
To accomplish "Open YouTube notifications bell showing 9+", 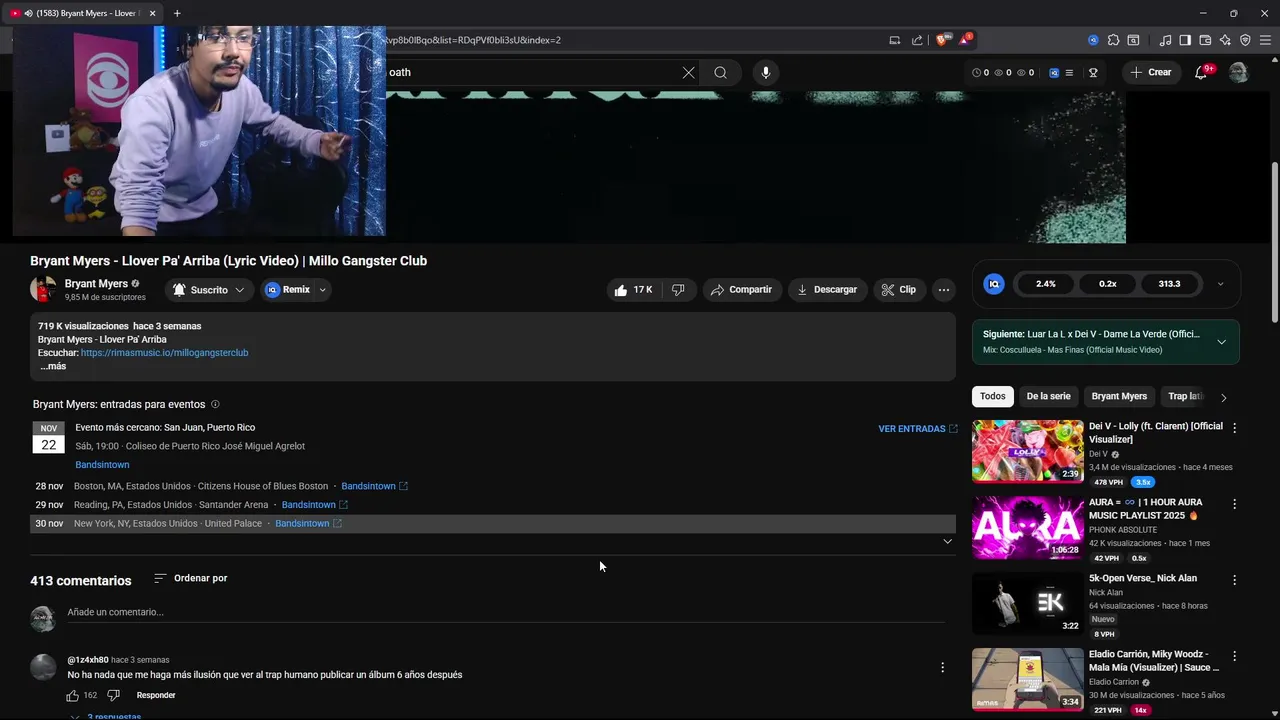I will (x=1202, y=72).
